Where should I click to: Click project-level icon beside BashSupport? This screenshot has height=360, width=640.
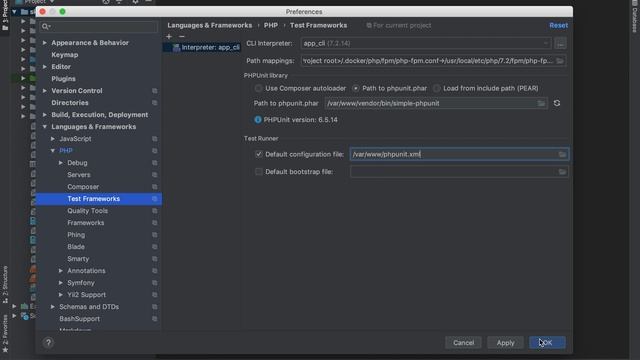[x=155, y=319]
